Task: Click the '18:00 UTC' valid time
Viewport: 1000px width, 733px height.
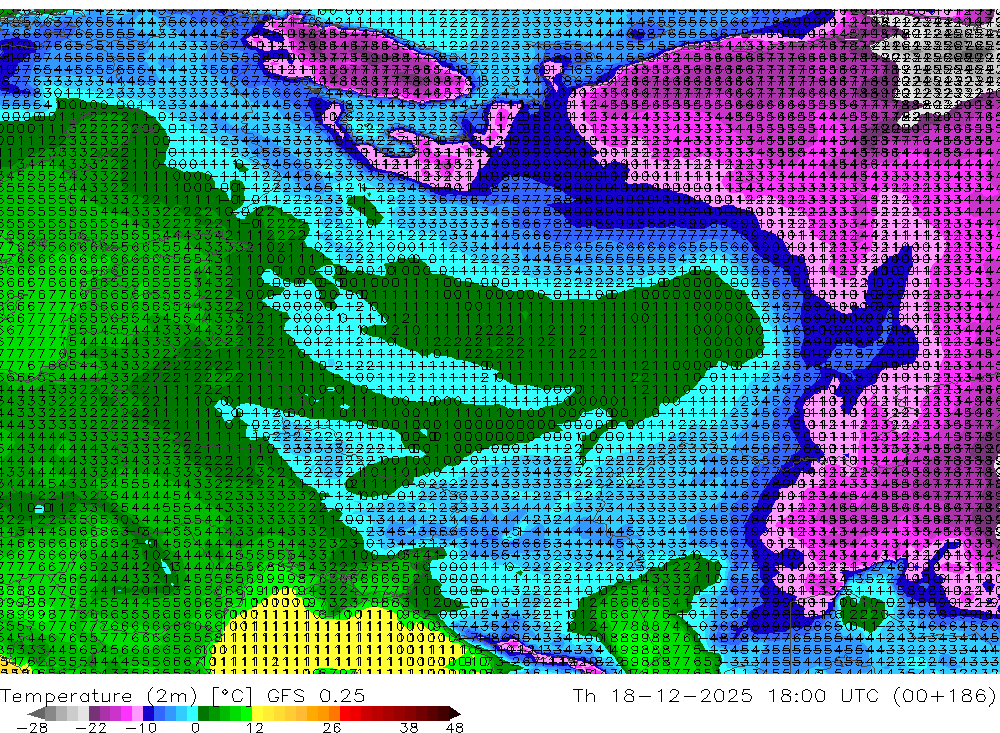Action: 823,695
